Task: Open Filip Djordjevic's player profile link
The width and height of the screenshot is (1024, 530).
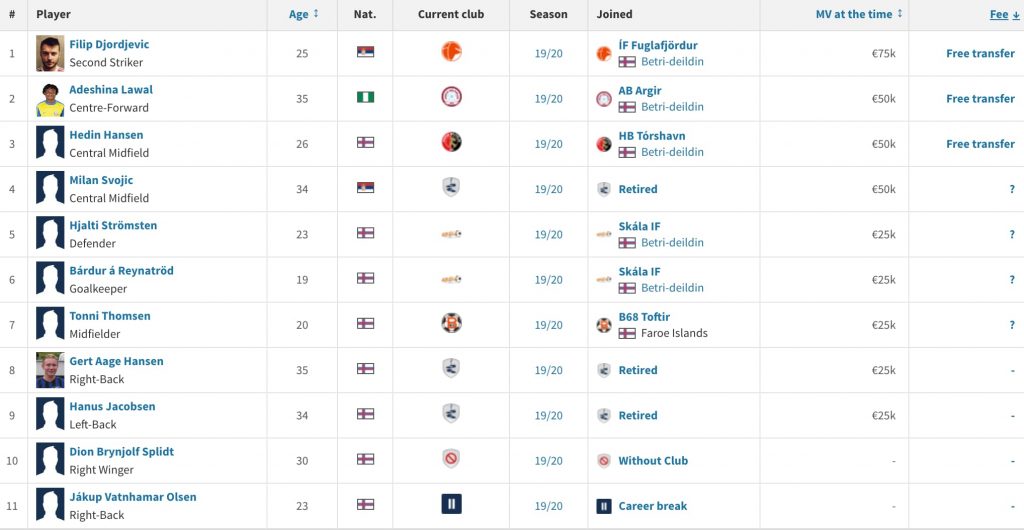Action: tap(109, 44)
